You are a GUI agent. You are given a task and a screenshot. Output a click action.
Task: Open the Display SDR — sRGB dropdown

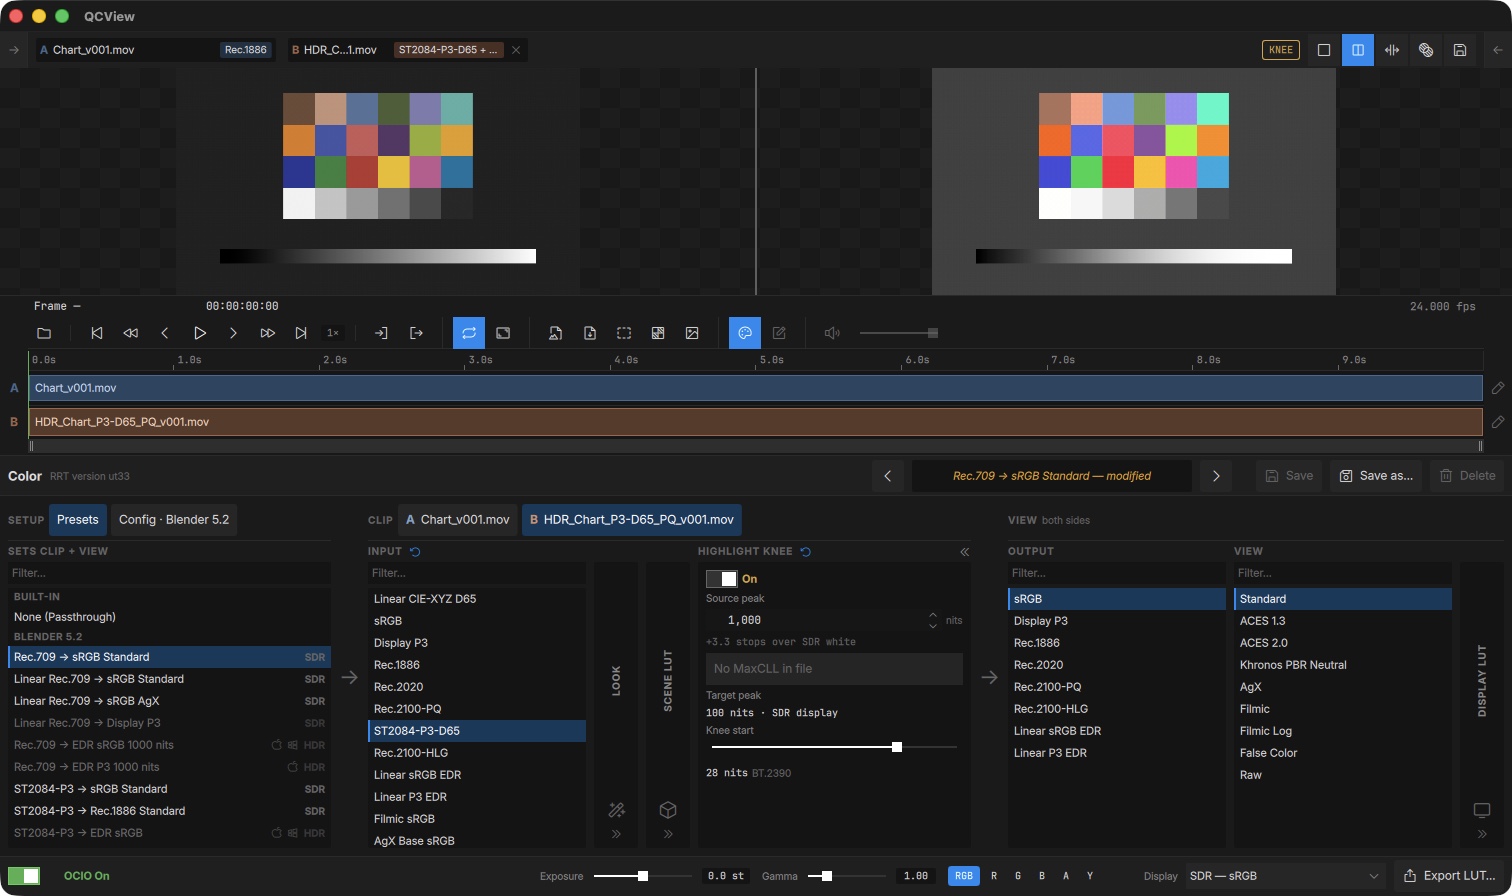tap(1285, 876)
